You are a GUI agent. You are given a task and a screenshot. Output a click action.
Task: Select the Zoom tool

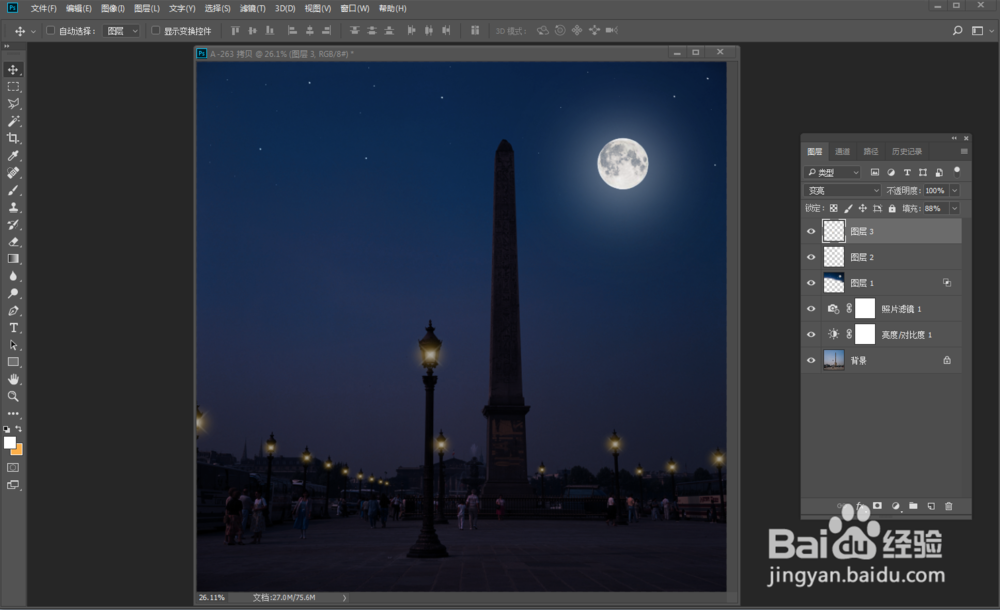click(13, 397)
